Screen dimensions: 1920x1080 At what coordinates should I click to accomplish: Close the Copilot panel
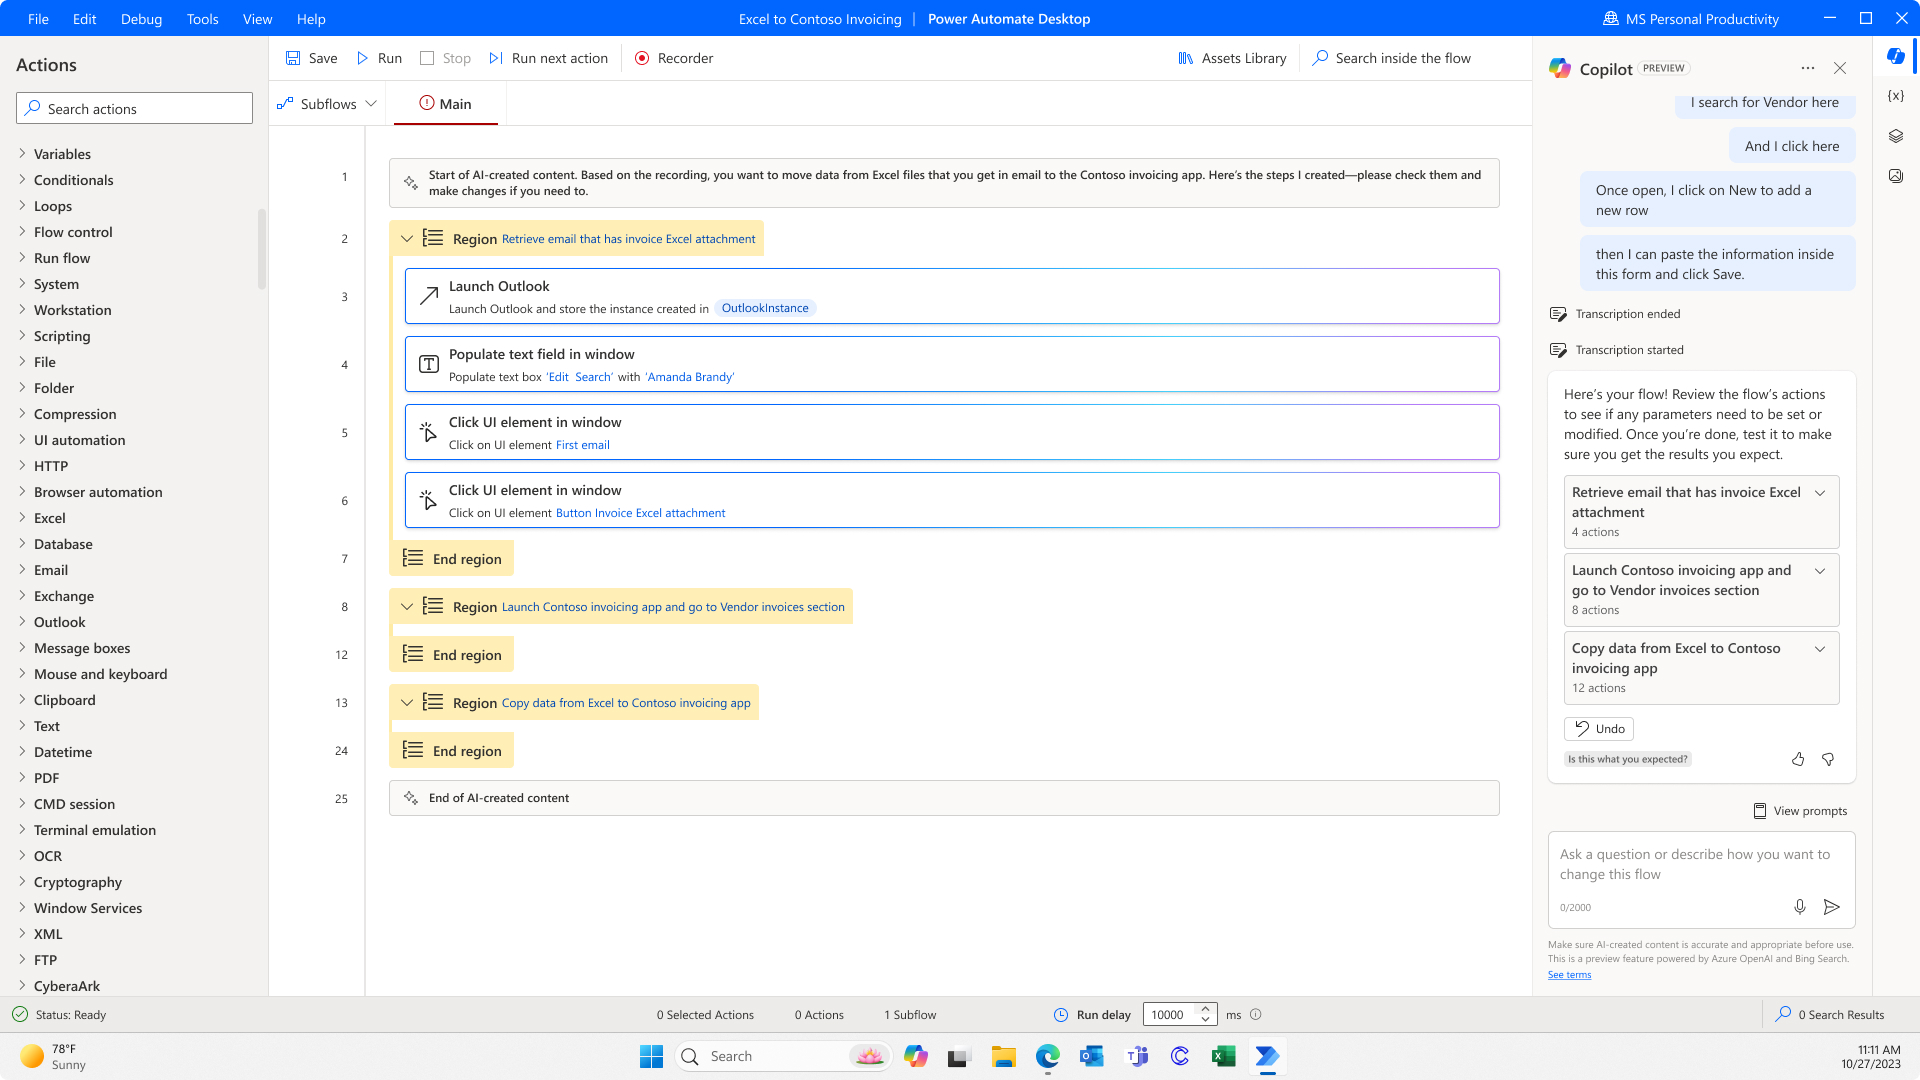(x=1840, y=68)
